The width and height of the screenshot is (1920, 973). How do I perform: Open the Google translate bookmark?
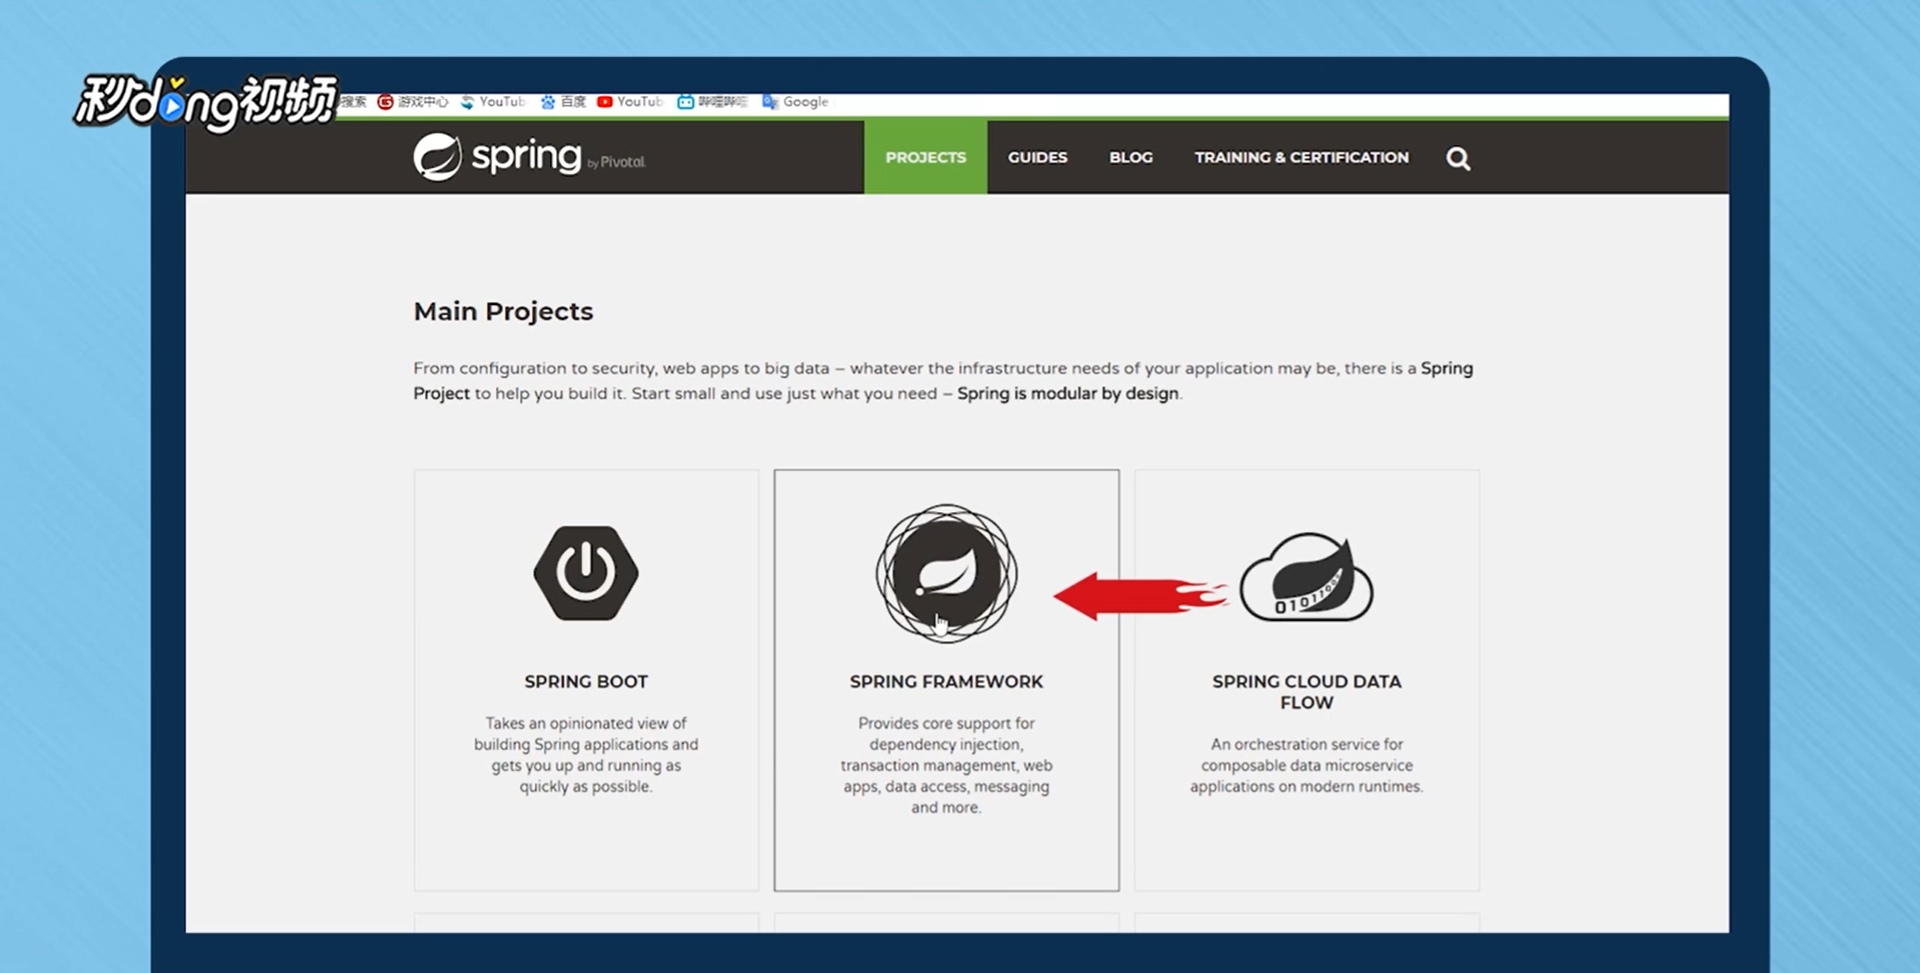pyautogui.click(x=795, y=102)
